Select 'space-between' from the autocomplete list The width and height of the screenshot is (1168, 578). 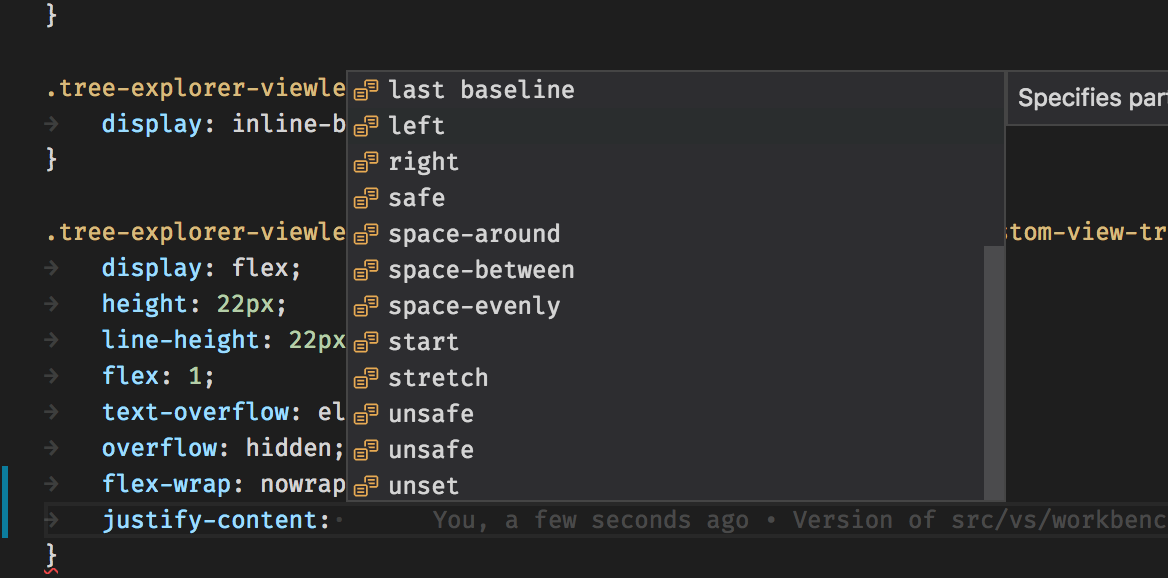pyautogui.click(x=481, y=270)
